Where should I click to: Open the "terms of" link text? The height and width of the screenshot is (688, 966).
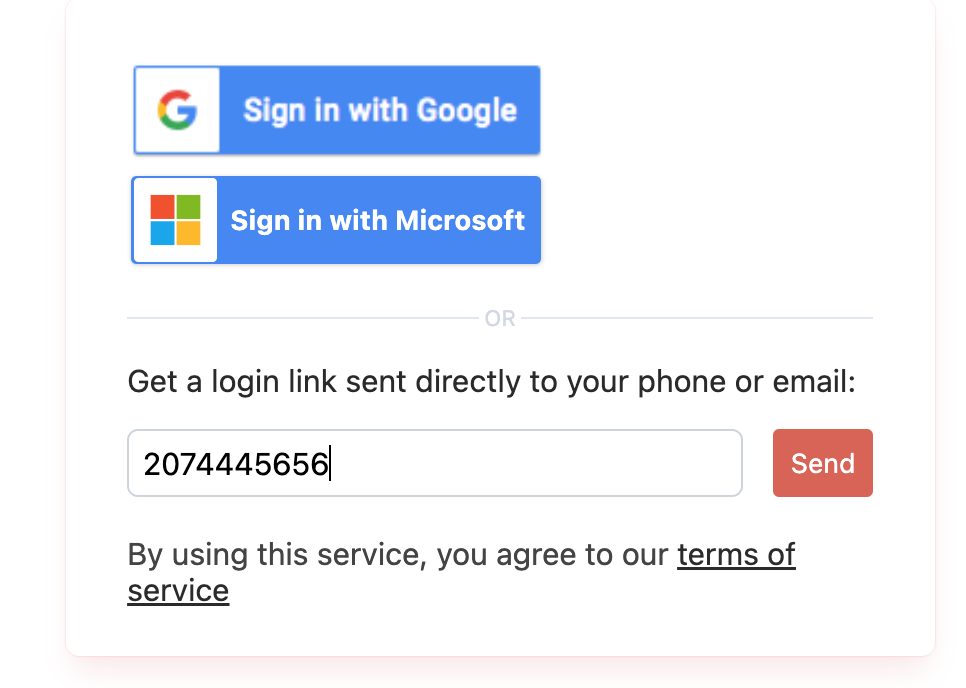point(736,554)
